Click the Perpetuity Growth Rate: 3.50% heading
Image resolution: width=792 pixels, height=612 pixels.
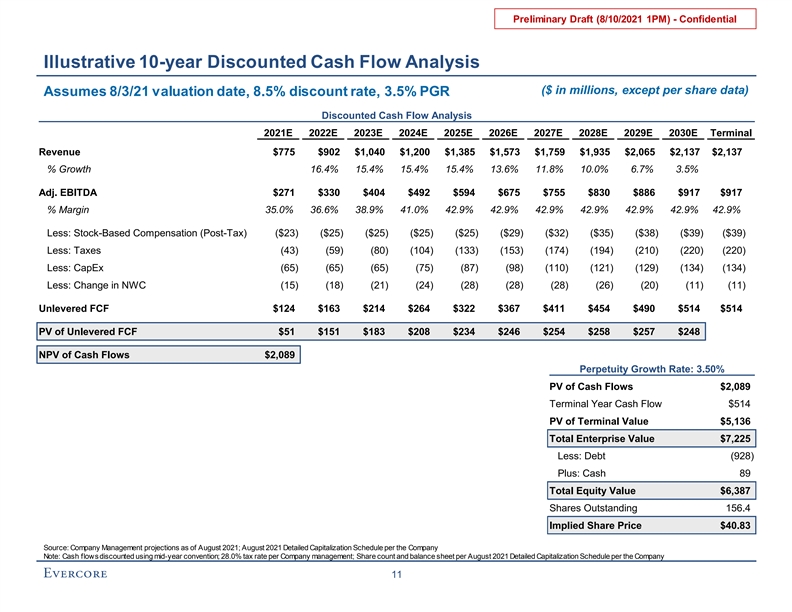650,369
